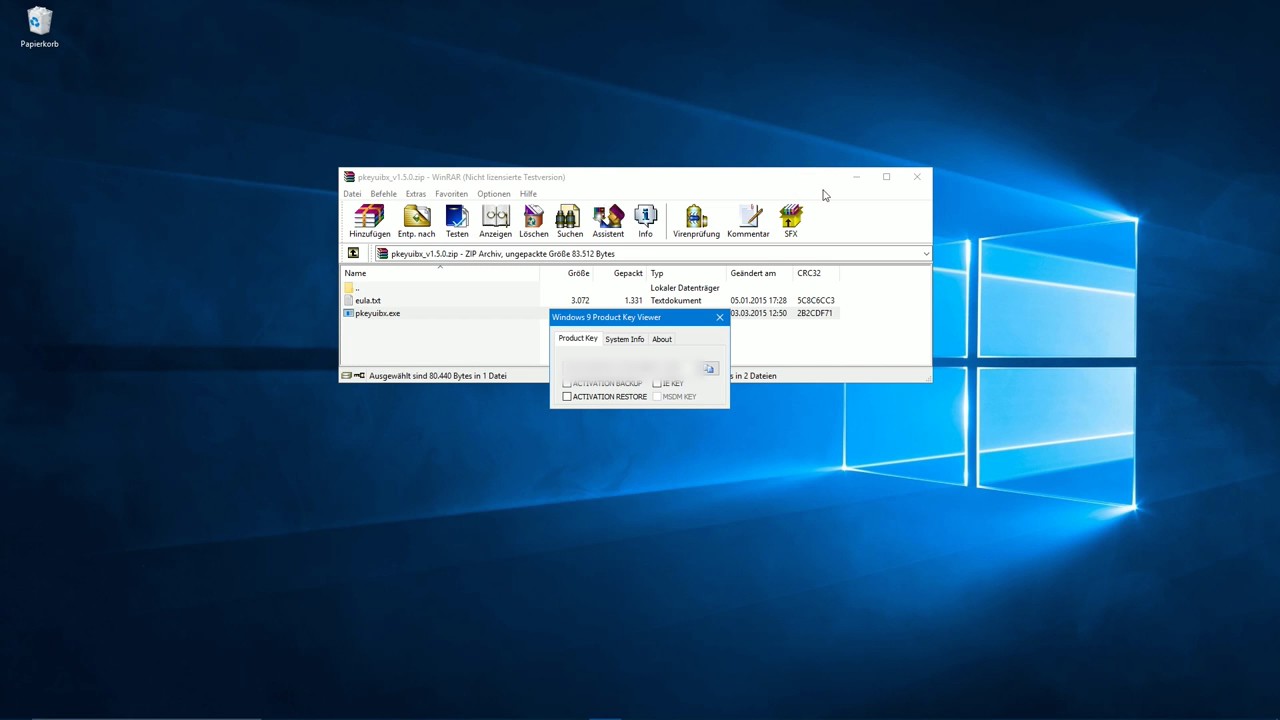
Task: Open the Datei menu
Action: tap(352, 194)
